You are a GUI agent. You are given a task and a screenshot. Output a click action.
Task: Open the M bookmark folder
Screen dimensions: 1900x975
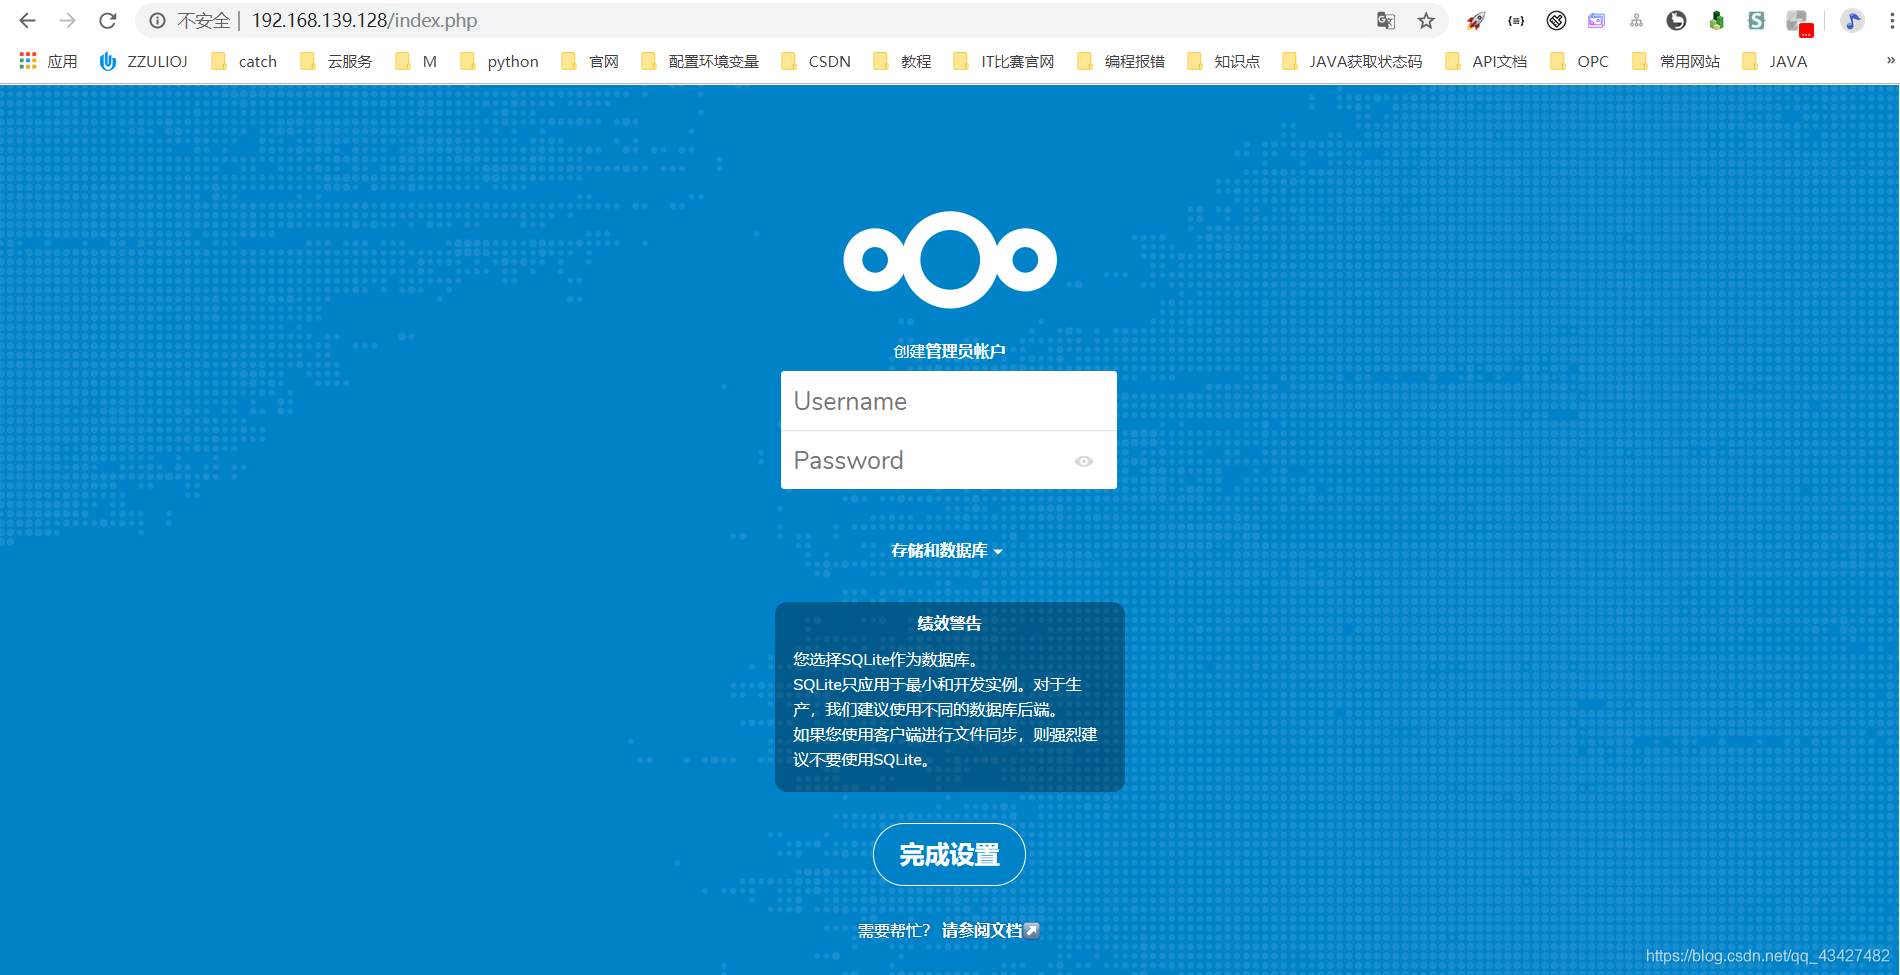(416, 61)
